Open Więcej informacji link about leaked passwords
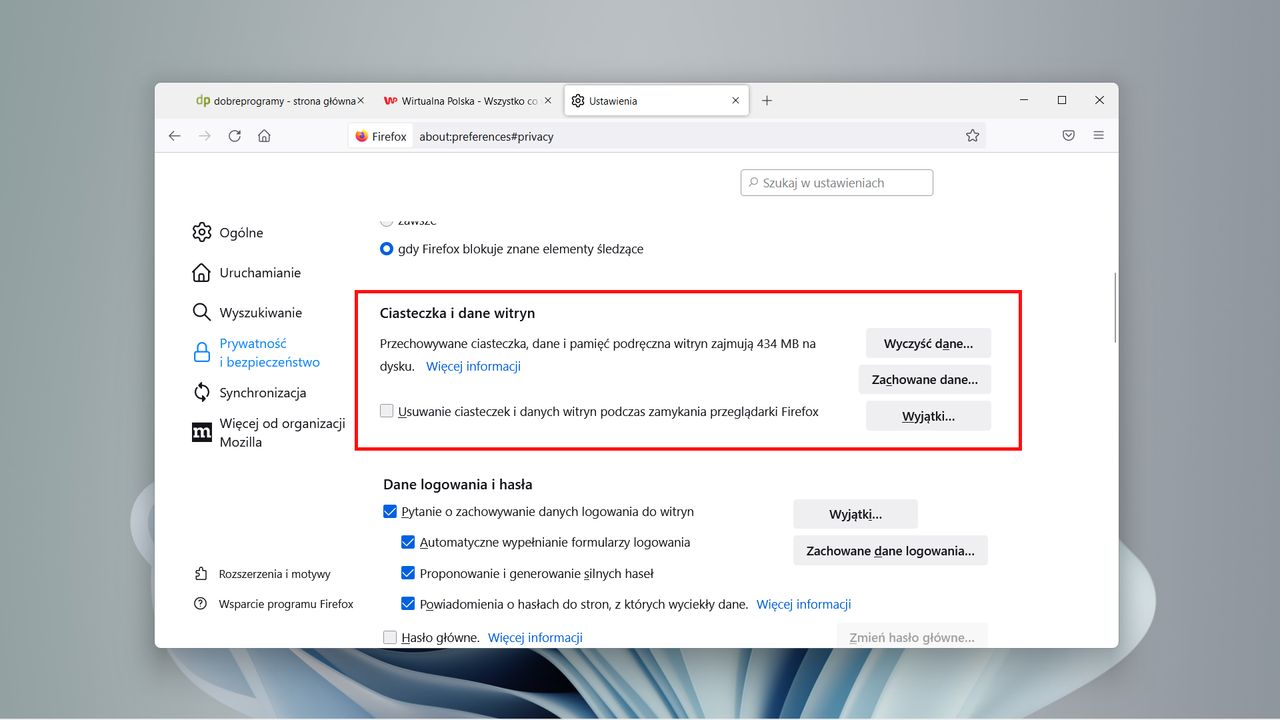 (x=803, y=604)
